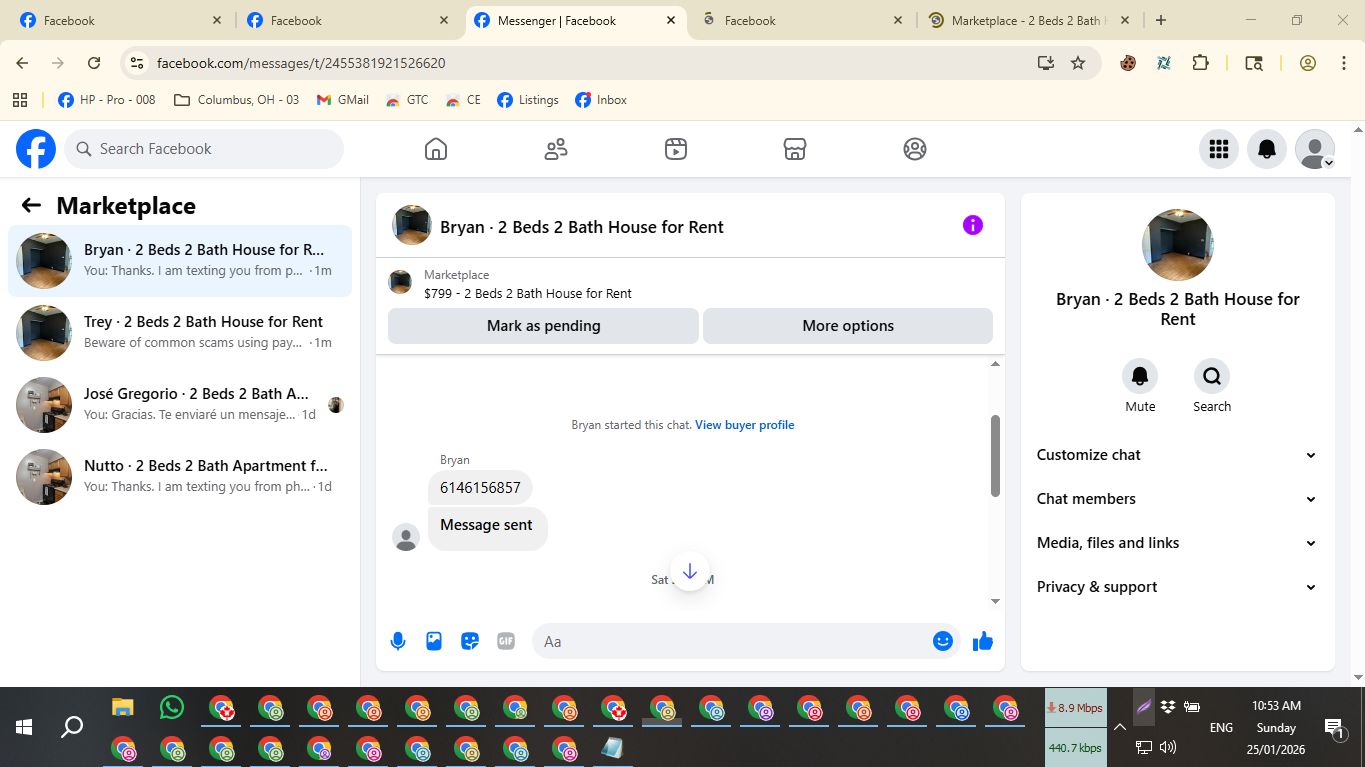Click Bryan's listing photo in right panel
This screenshot has height=767, width=1365.
1178,245
